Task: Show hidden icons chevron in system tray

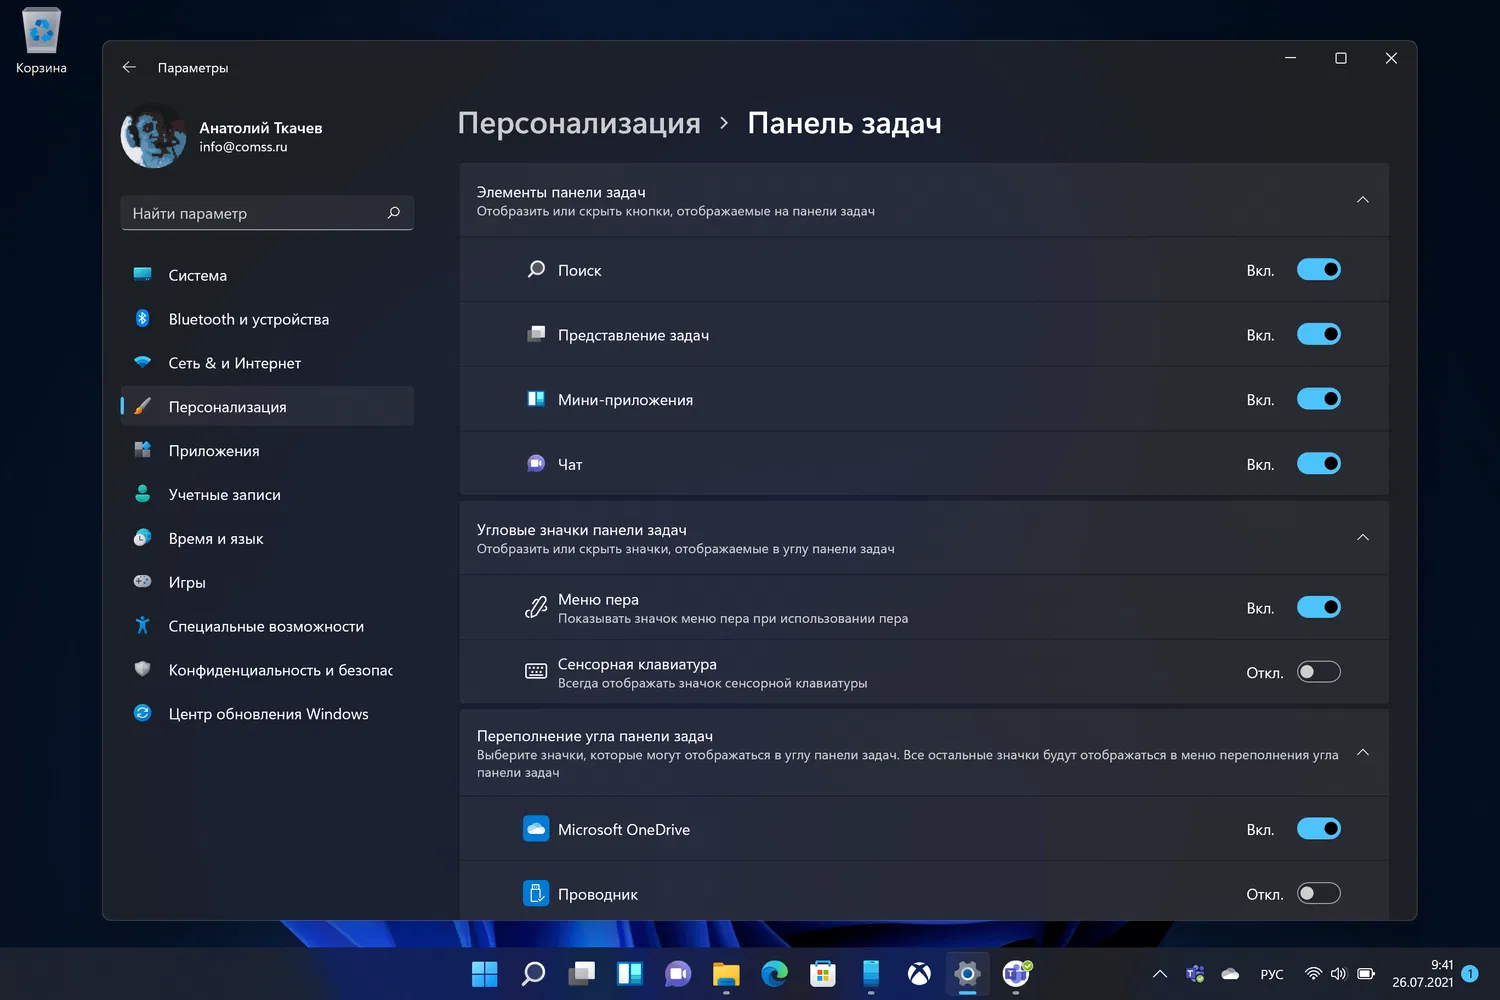Action: click(1160, 974)
